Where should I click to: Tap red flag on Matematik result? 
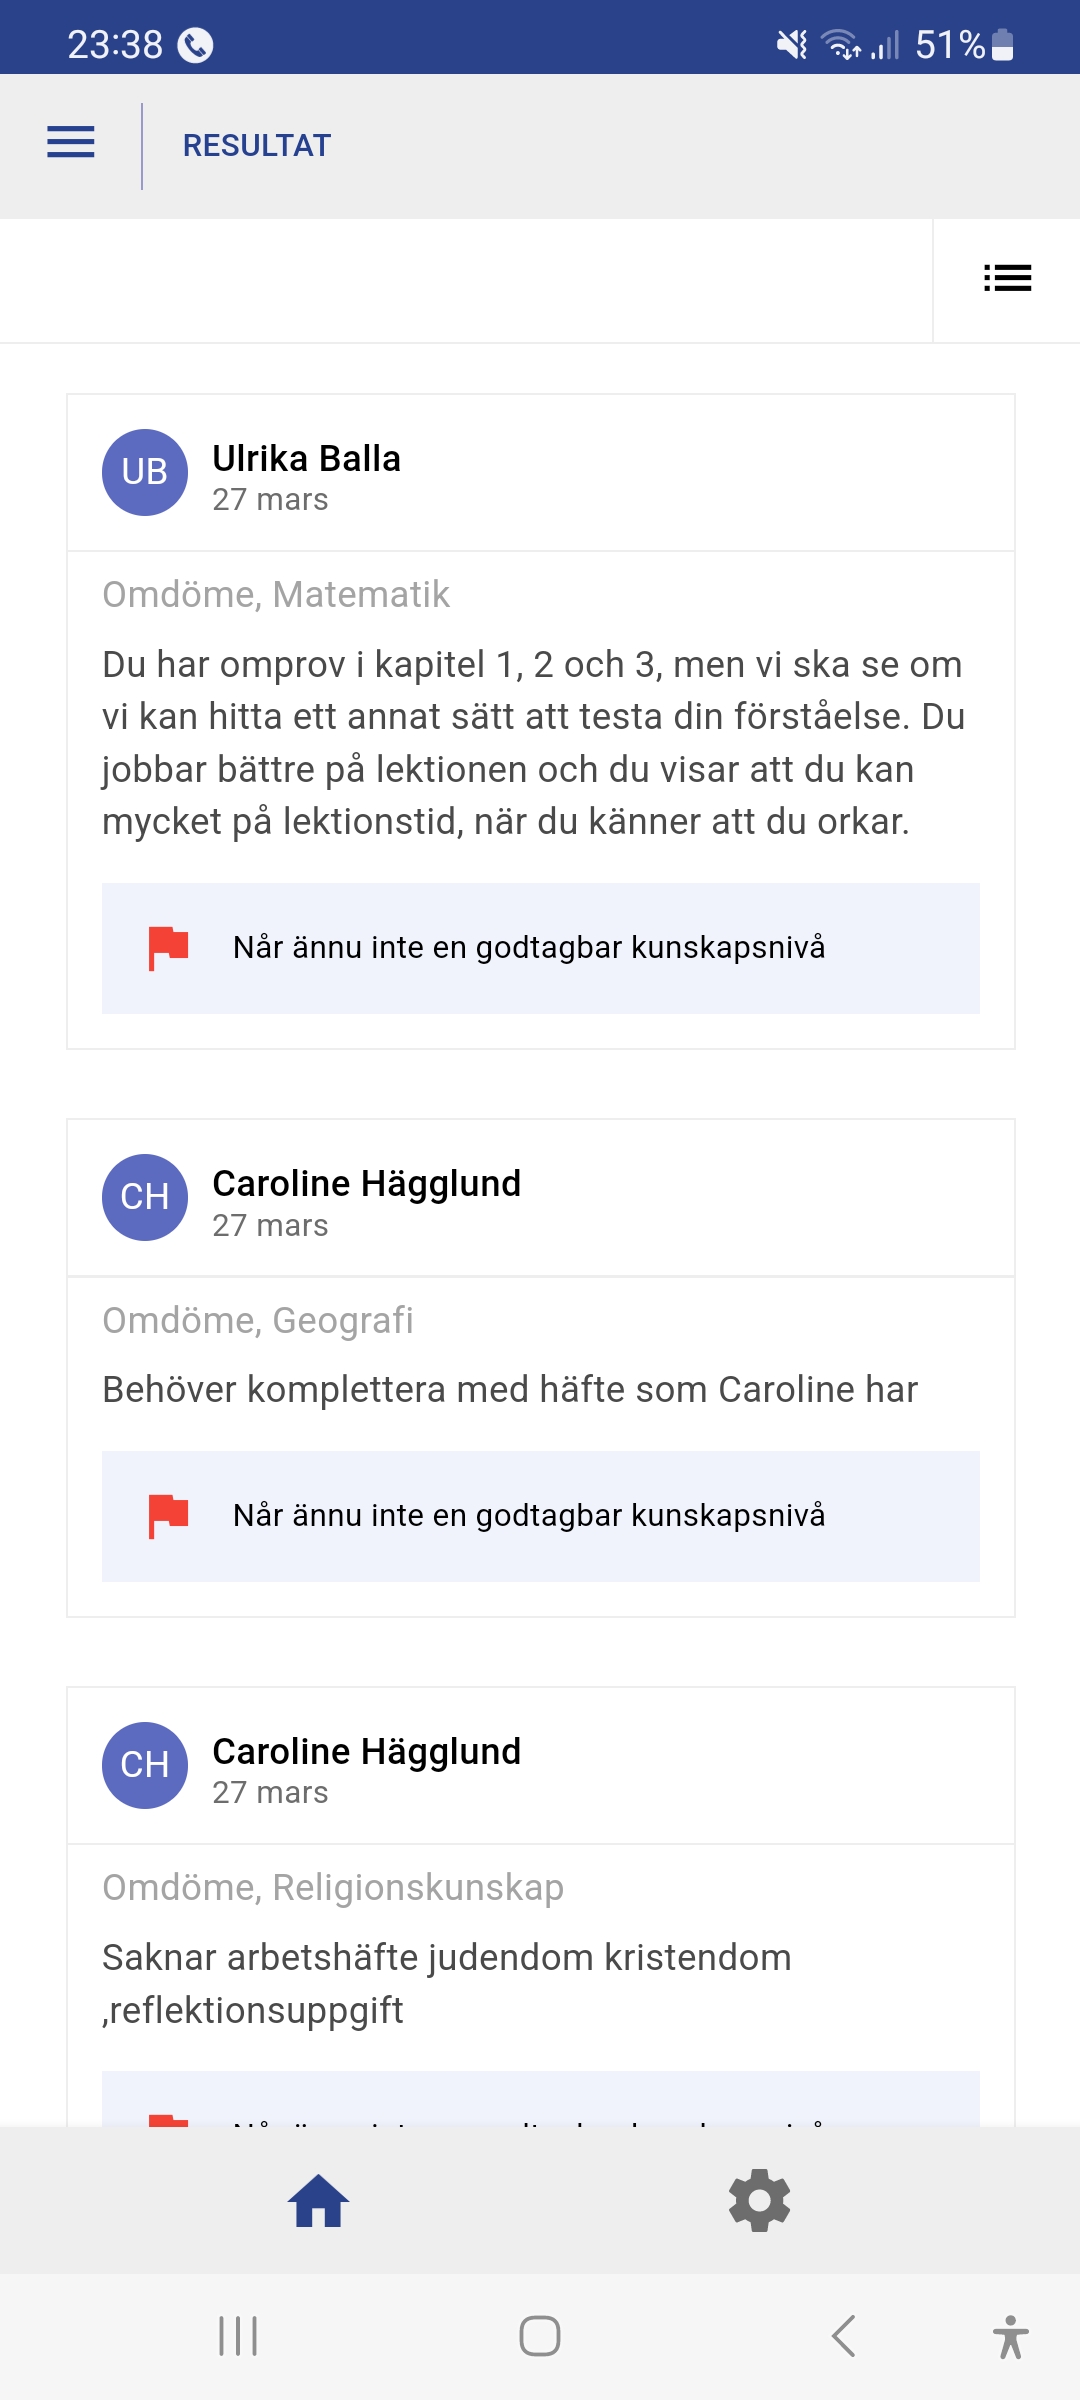pyautogui.click(x=168, y=947)
